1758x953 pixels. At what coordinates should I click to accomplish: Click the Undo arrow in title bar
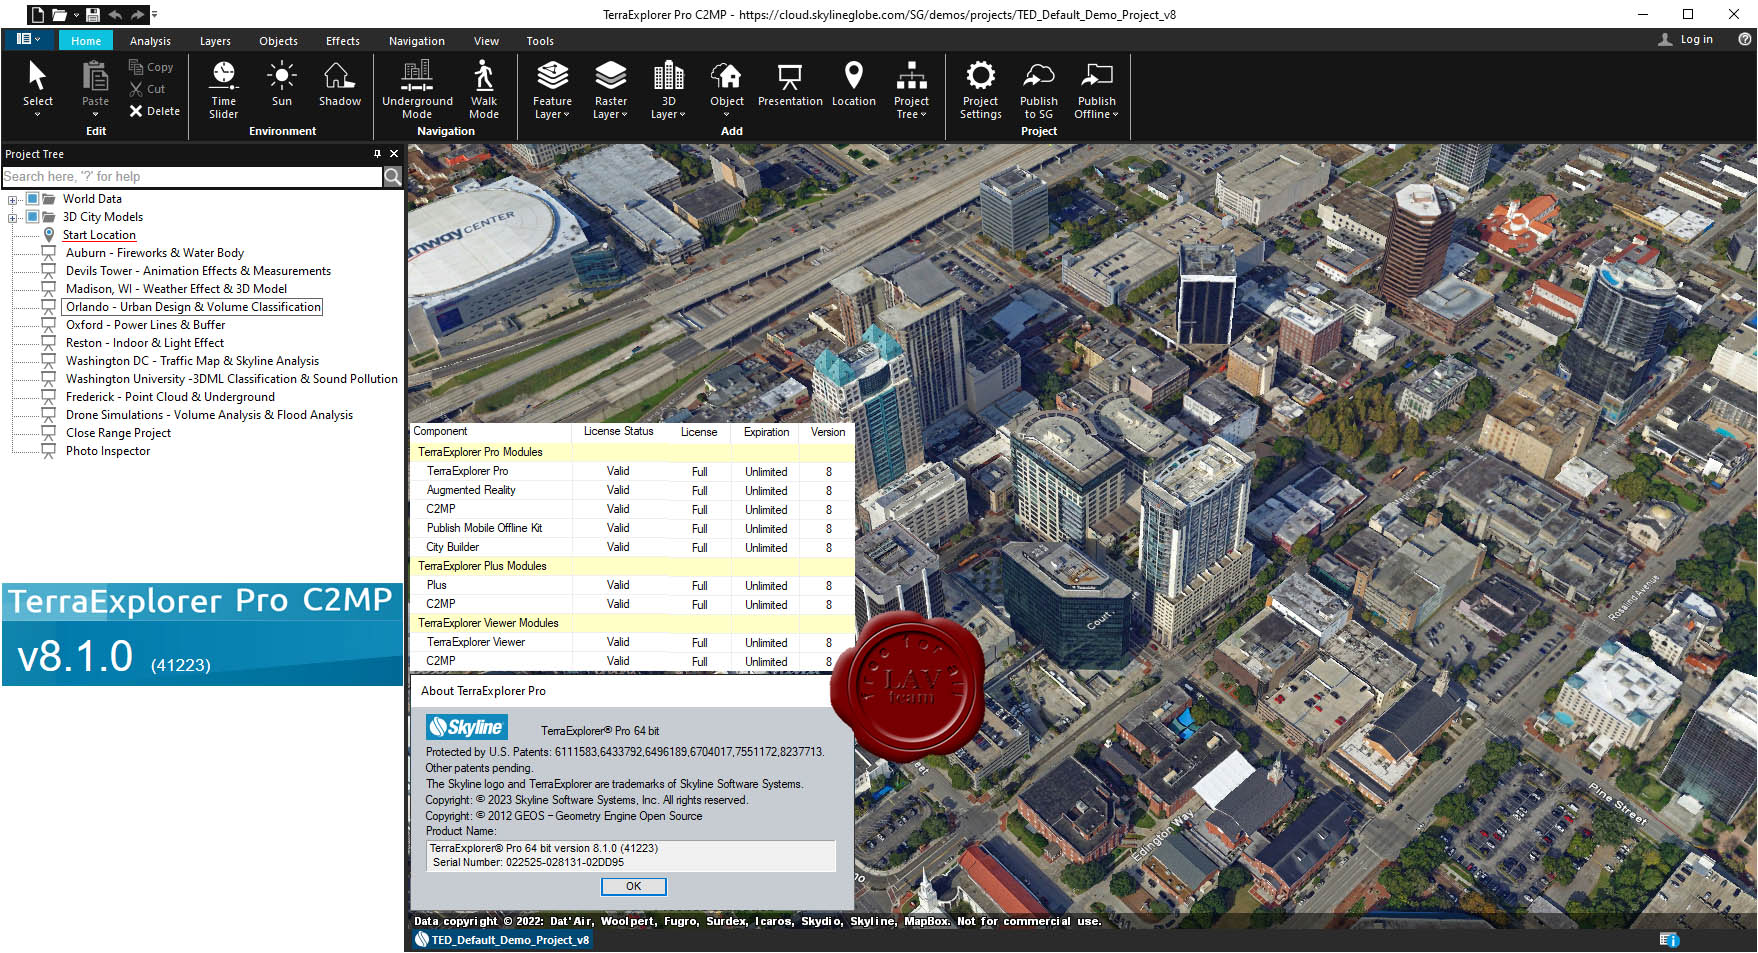tap(115, 14)
